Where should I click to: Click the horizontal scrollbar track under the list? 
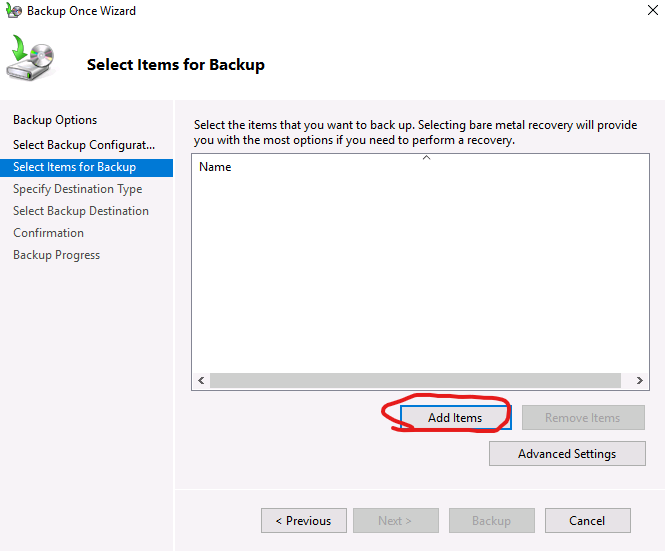420,381
